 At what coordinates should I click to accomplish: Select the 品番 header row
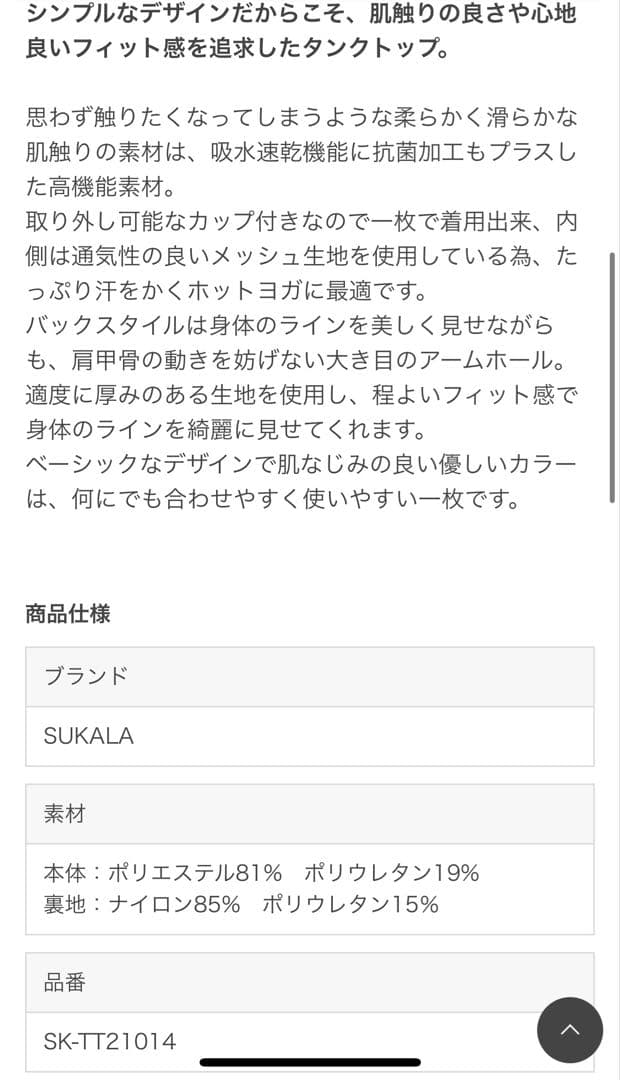(x=310, y=982)
